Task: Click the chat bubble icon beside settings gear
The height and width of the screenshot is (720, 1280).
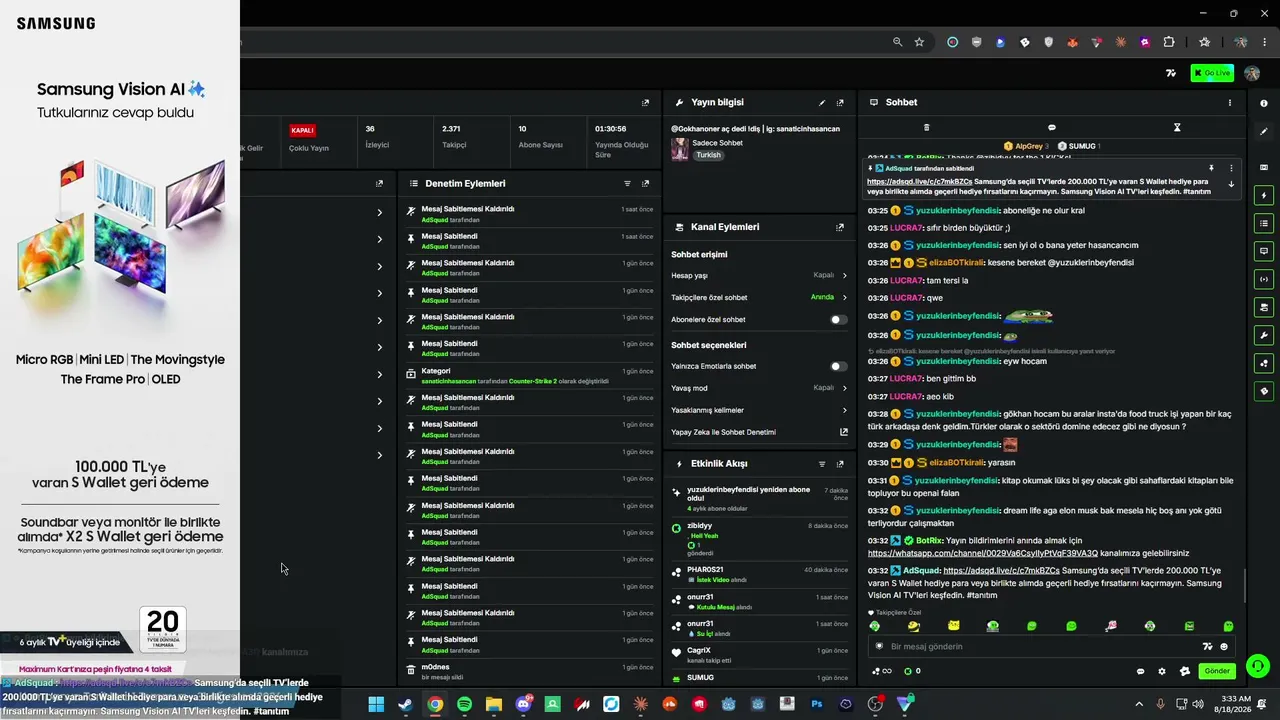Action: 1140,672
